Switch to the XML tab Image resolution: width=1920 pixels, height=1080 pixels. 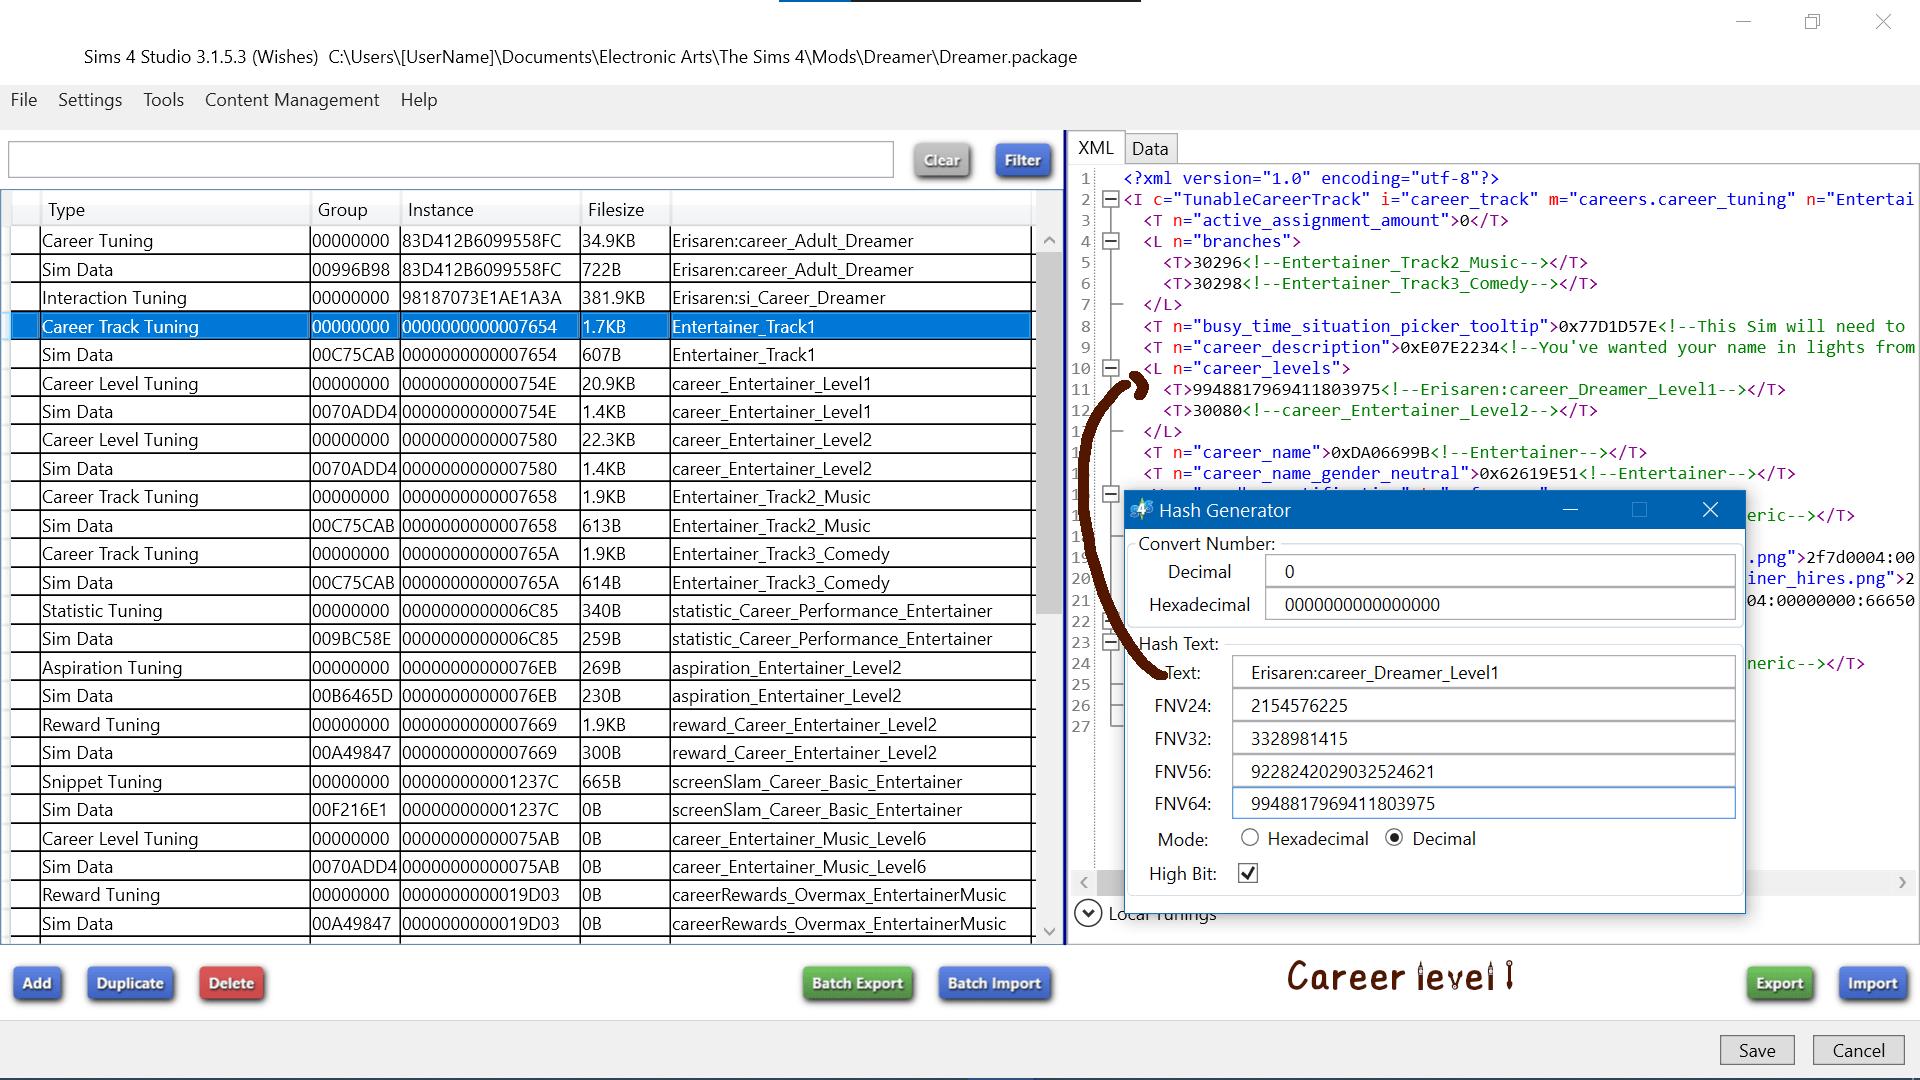point(1096,148)
